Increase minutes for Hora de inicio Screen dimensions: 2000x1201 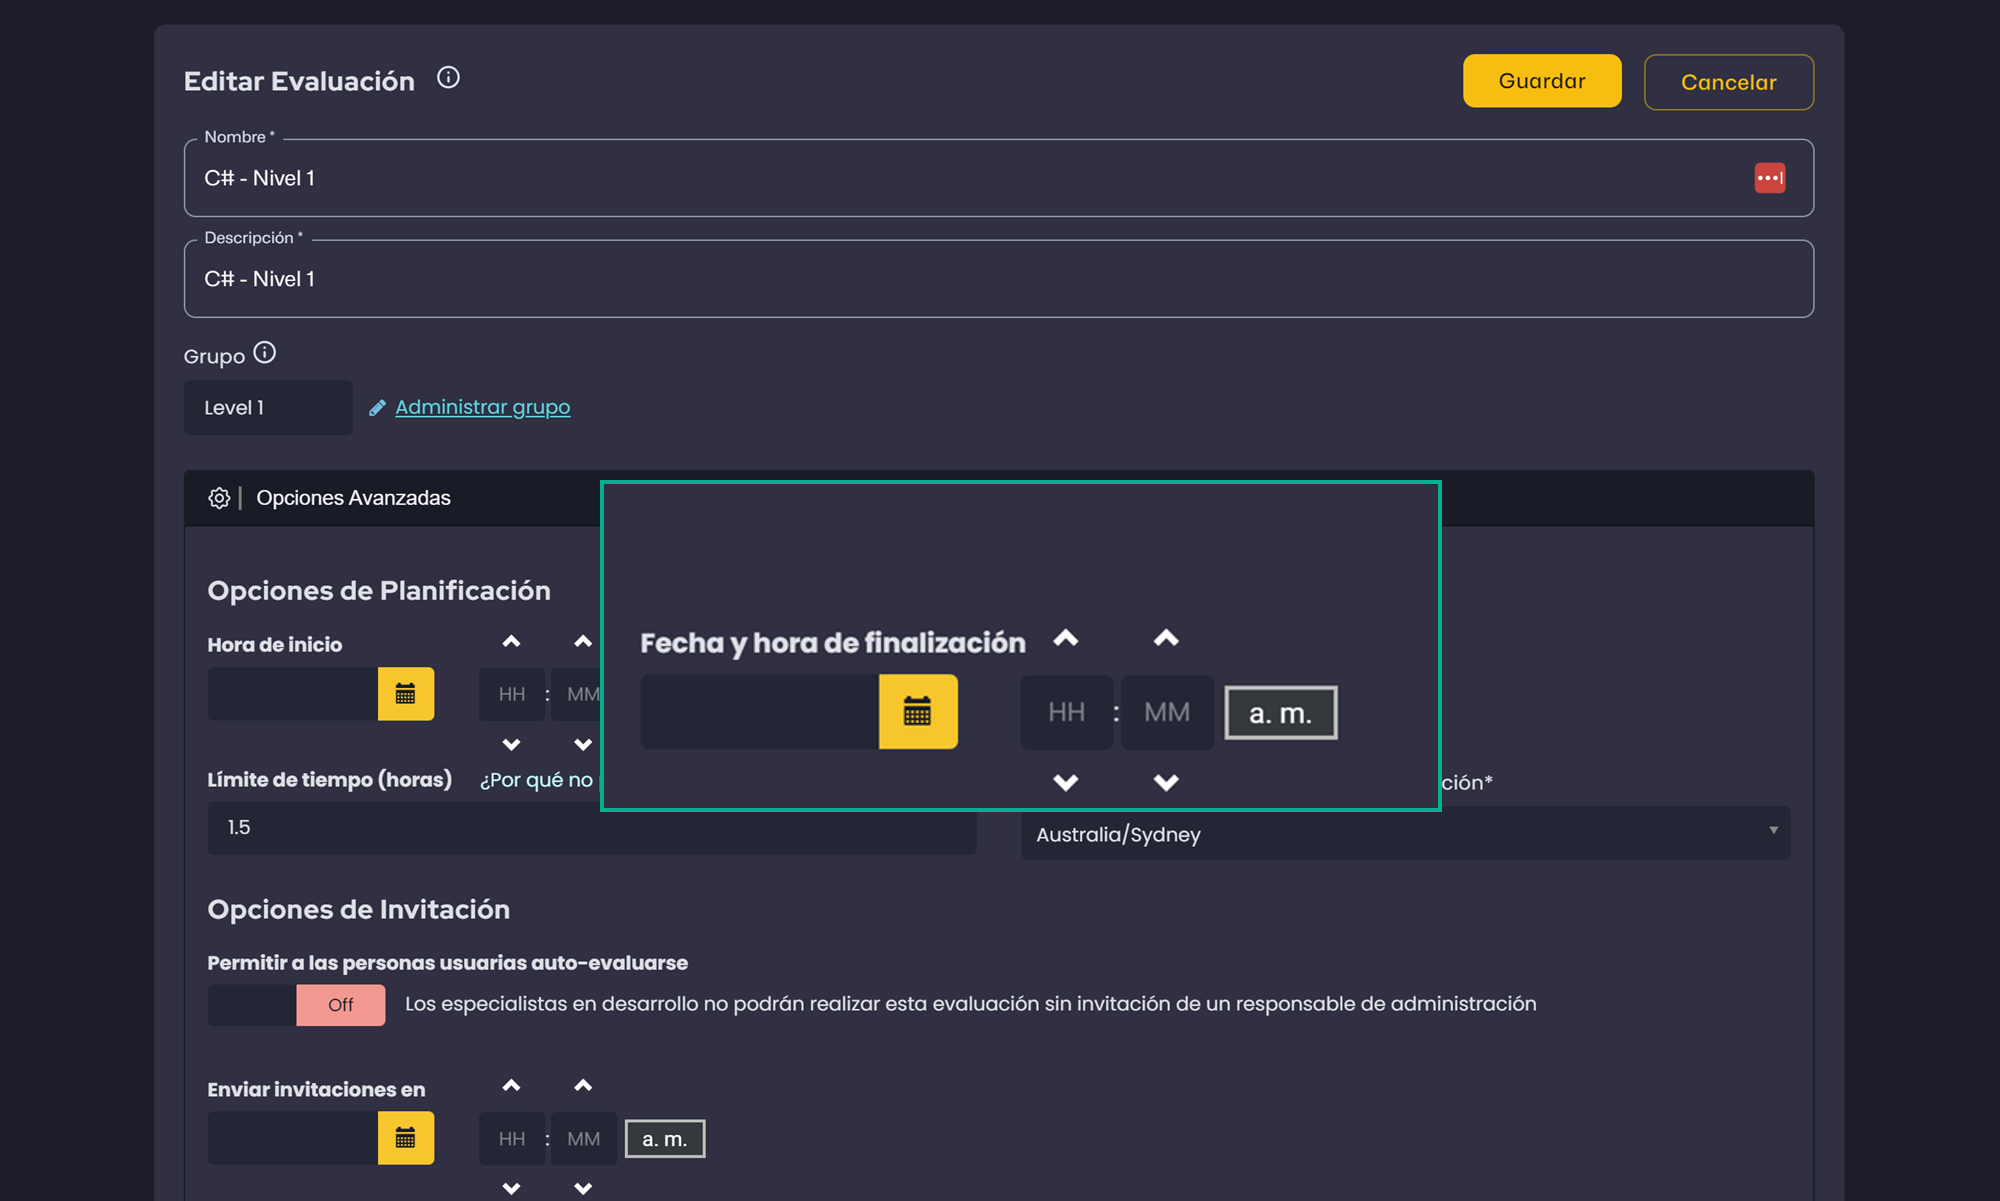583,642
